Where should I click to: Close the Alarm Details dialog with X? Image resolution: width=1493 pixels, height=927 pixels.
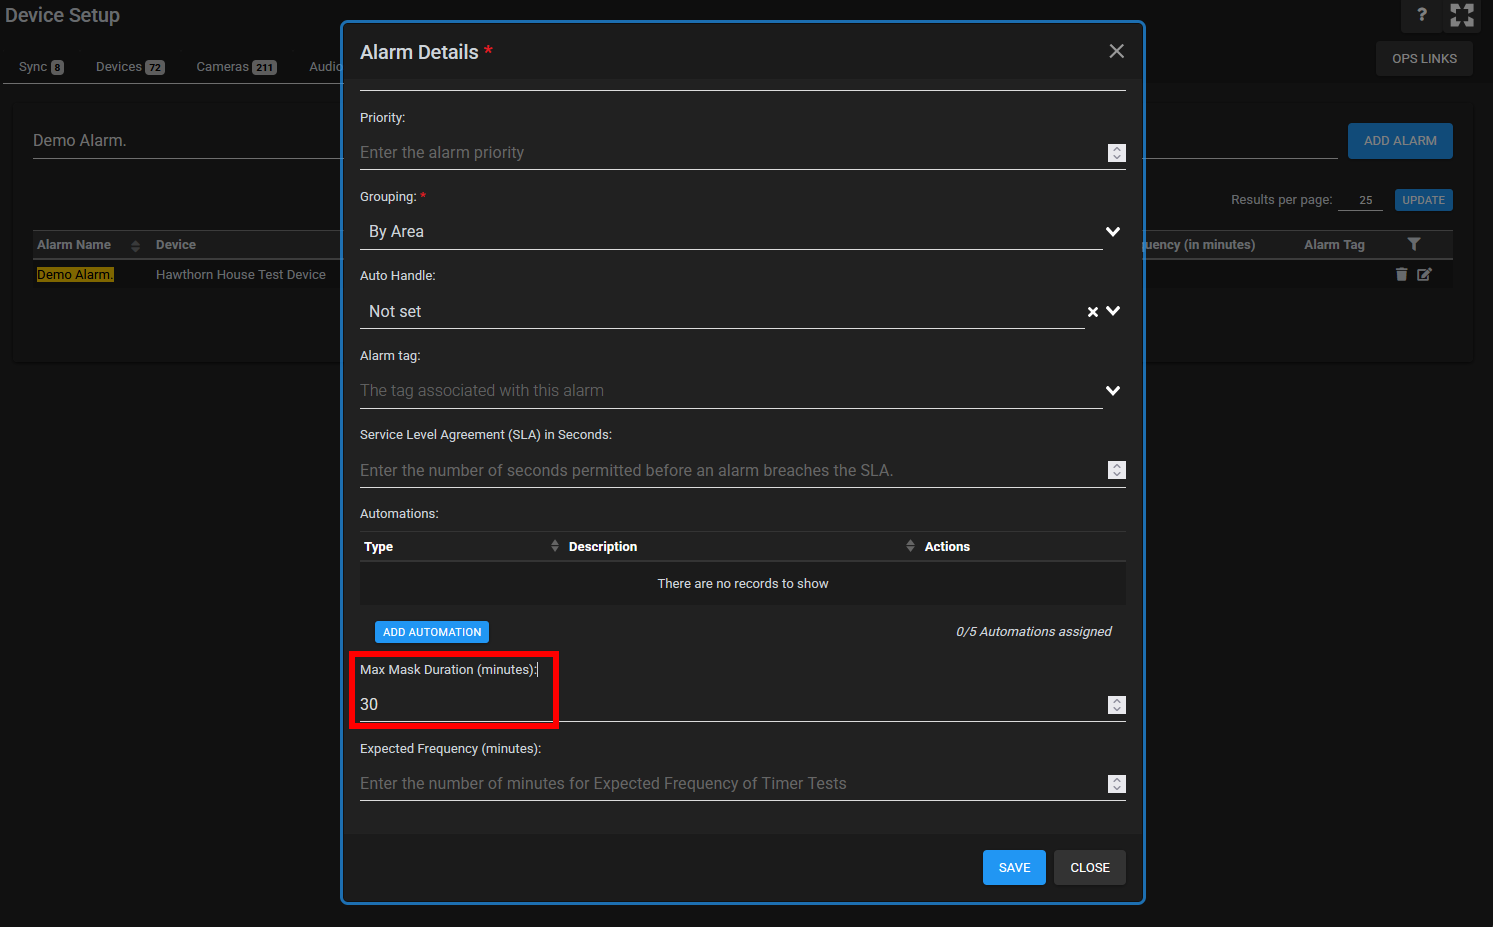pos(1116,51)
